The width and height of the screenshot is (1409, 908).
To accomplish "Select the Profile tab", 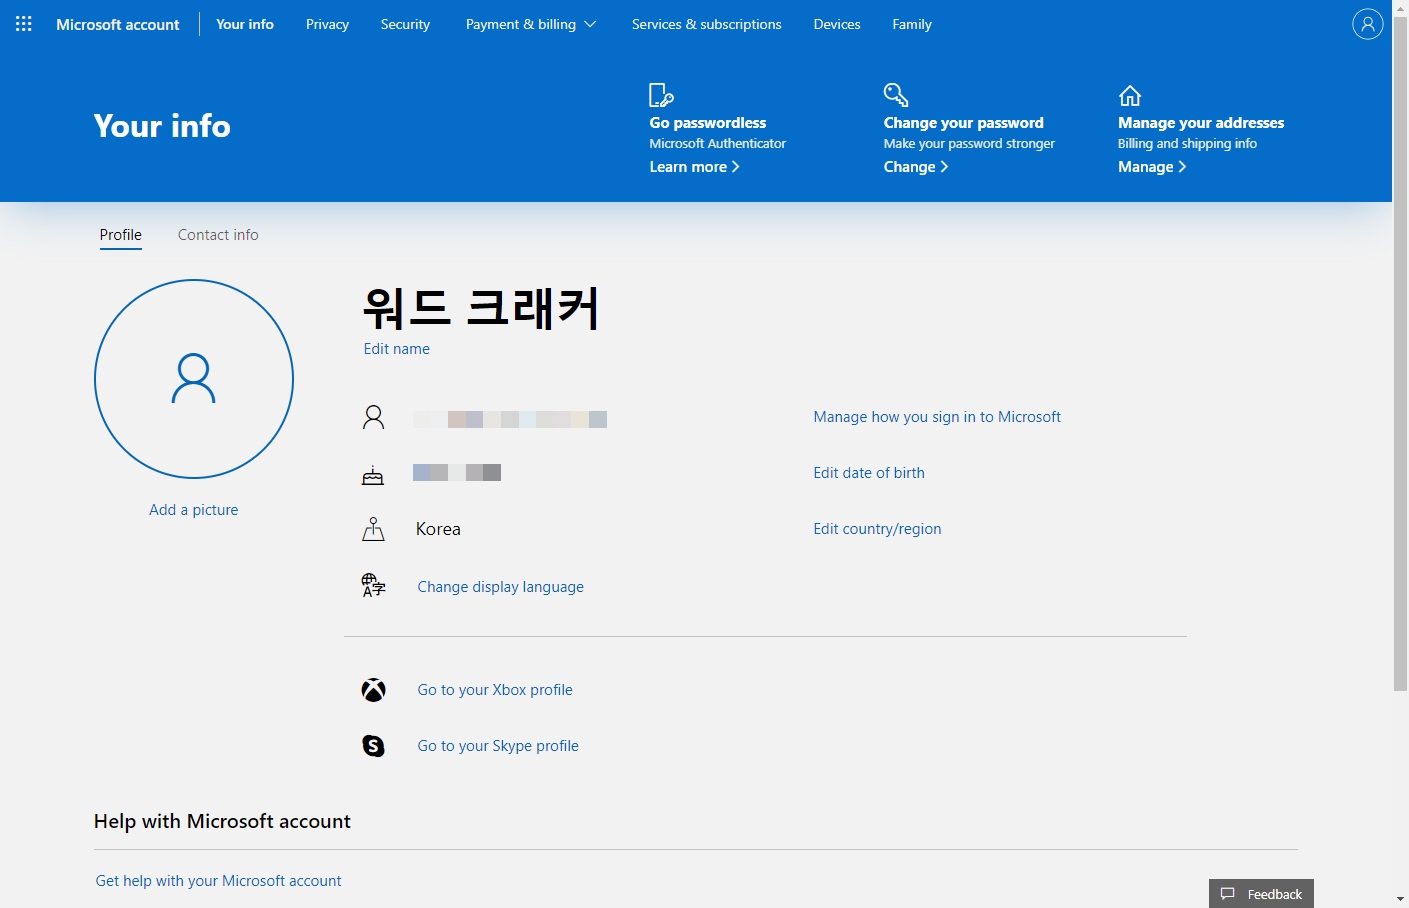I will click(120, 234).
